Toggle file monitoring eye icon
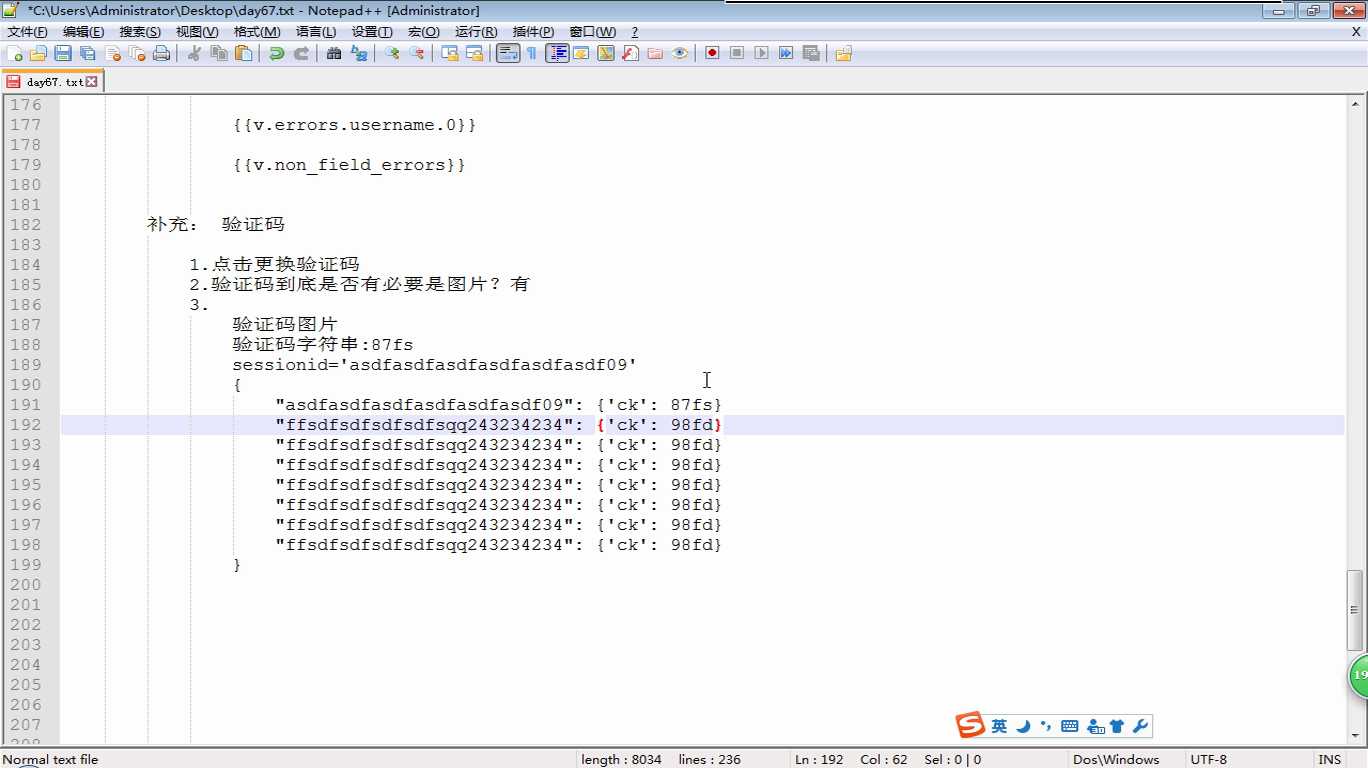1368x768 pixels. 680,54
